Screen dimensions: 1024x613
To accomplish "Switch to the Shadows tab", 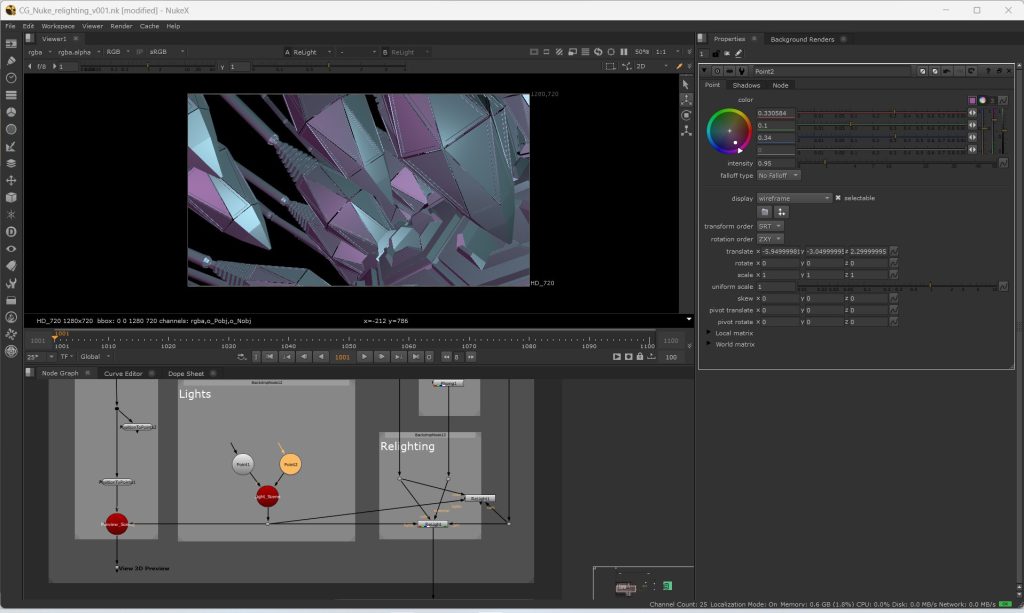I will [745, 85].
